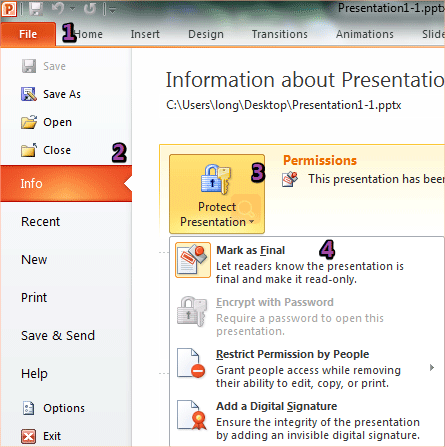This screenshot has width=445, height=447.
Task: Click the Save As icon in sidebar
Action: (x=29, y=94)
